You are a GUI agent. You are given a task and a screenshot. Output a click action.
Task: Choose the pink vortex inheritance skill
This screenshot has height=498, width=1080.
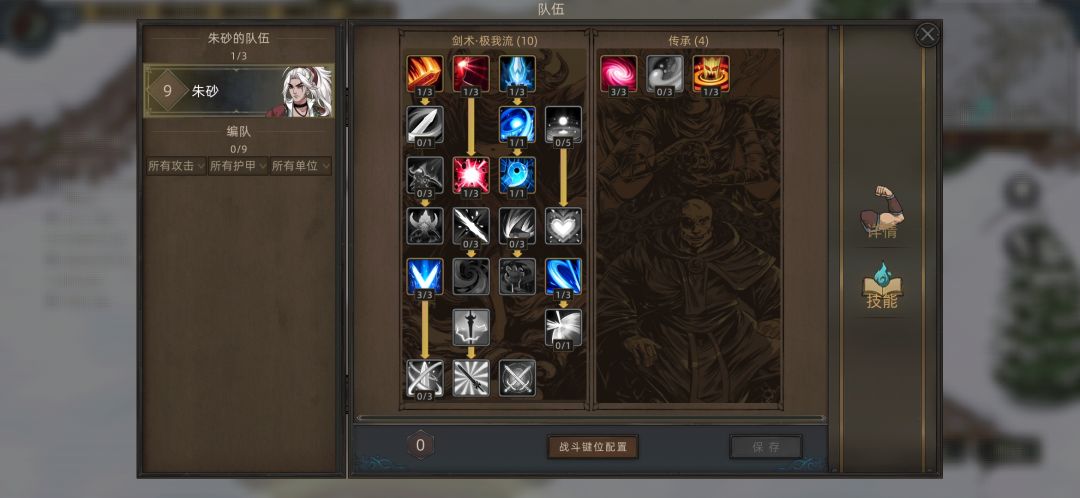tap(619, 74)
